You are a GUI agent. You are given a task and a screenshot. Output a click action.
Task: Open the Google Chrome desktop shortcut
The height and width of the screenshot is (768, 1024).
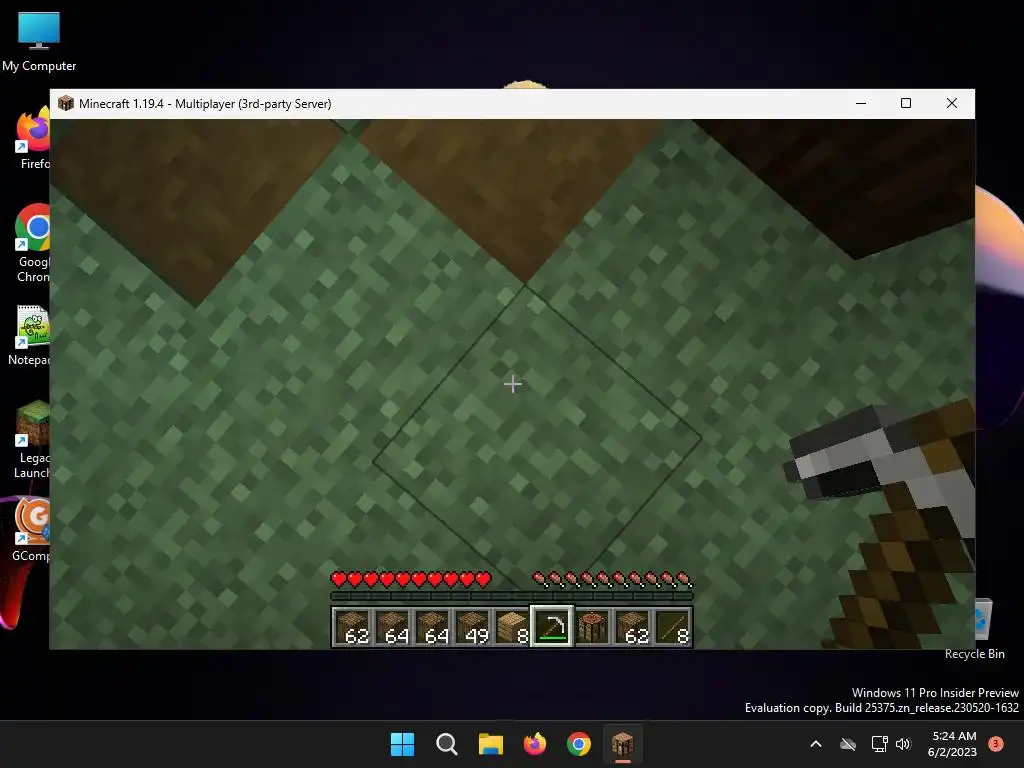pyautogui.click(x=33, y=243)
